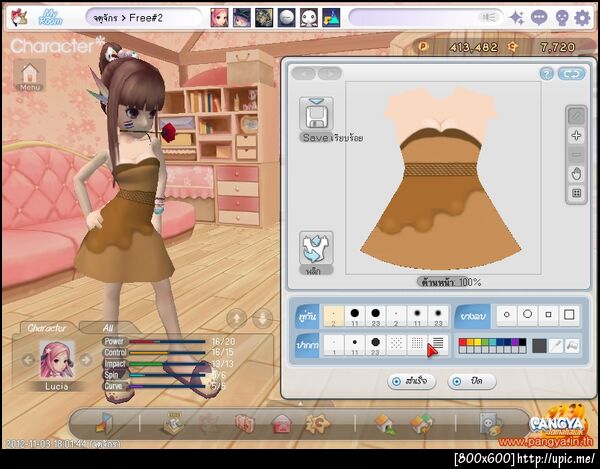The width and height of the screenshot is (600, 469).
Task: Click the pink-haired character avatar in top bar
Action: pos(219,18)
